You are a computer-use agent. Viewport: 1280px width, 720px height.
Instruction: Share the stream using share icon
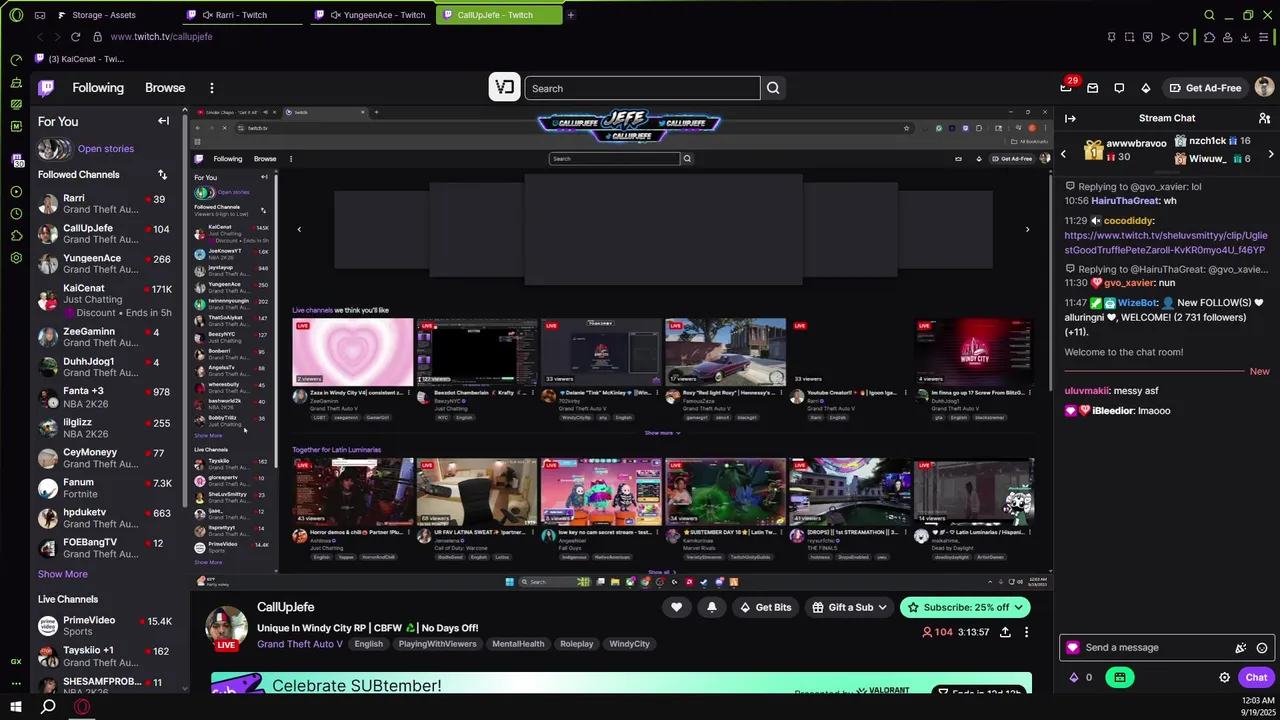[x=1004, y=632]
